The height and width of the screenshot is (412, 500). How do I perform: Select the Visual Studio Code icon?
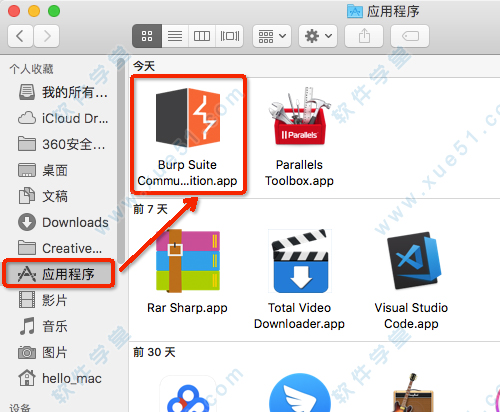coord(413,261)
